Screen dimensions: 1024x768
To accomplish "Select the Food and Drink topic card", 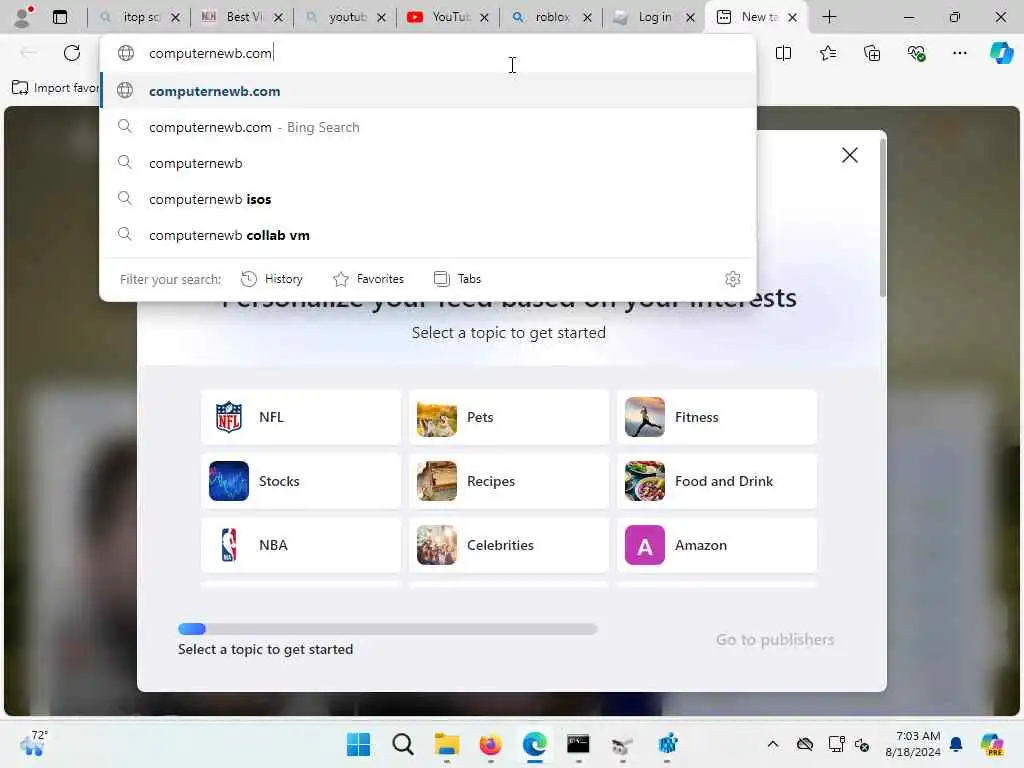I will pos(717,481).
